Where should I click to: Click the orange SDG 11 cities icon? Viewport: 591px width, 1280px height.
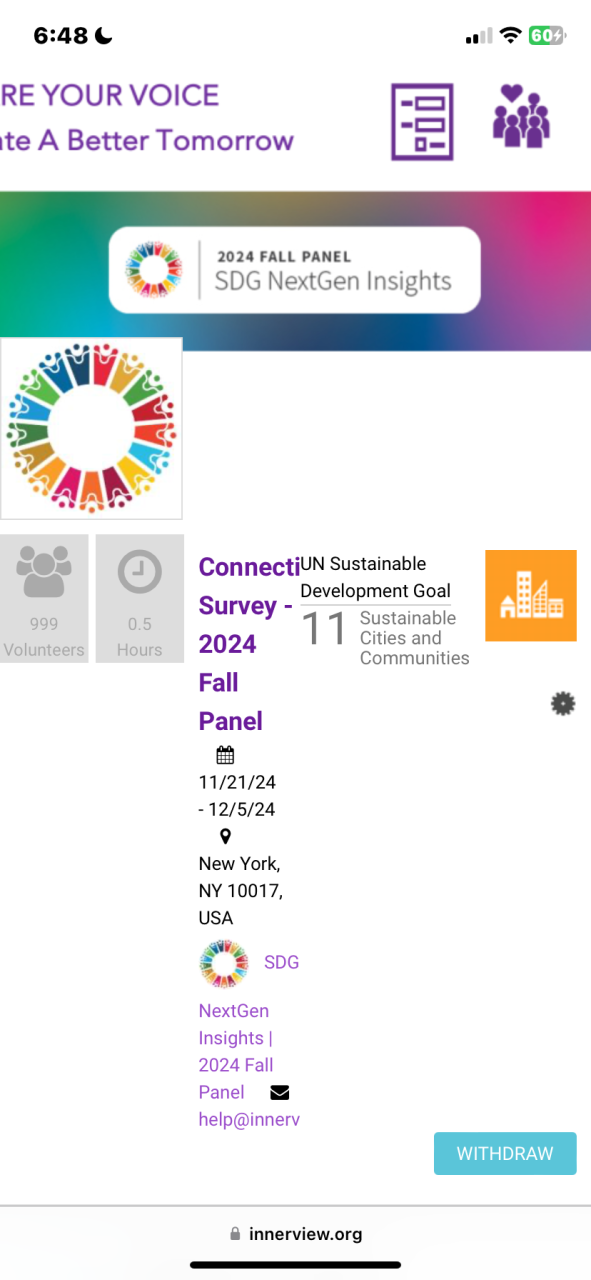pos(531,595)
